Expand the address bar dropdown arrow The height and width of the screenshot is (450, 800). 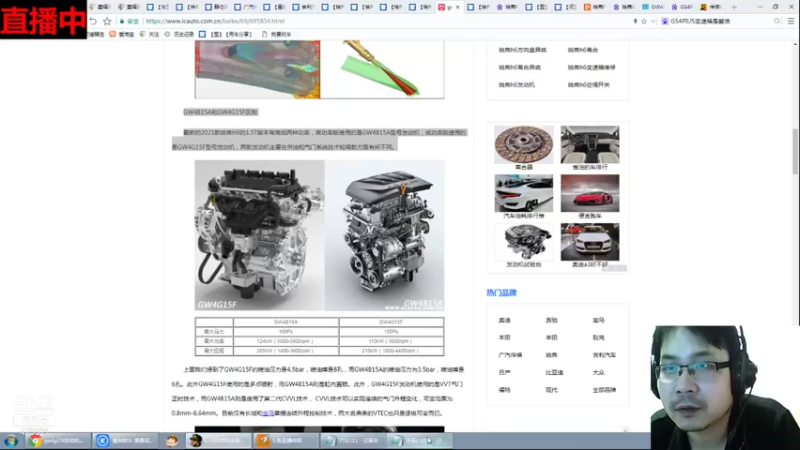click(x=653, y=21)
